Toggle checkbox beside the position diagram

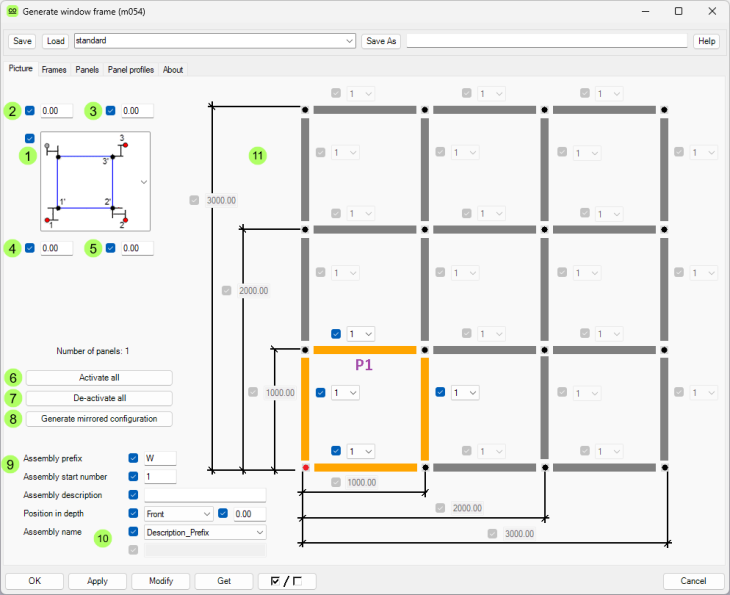[30, 138]
